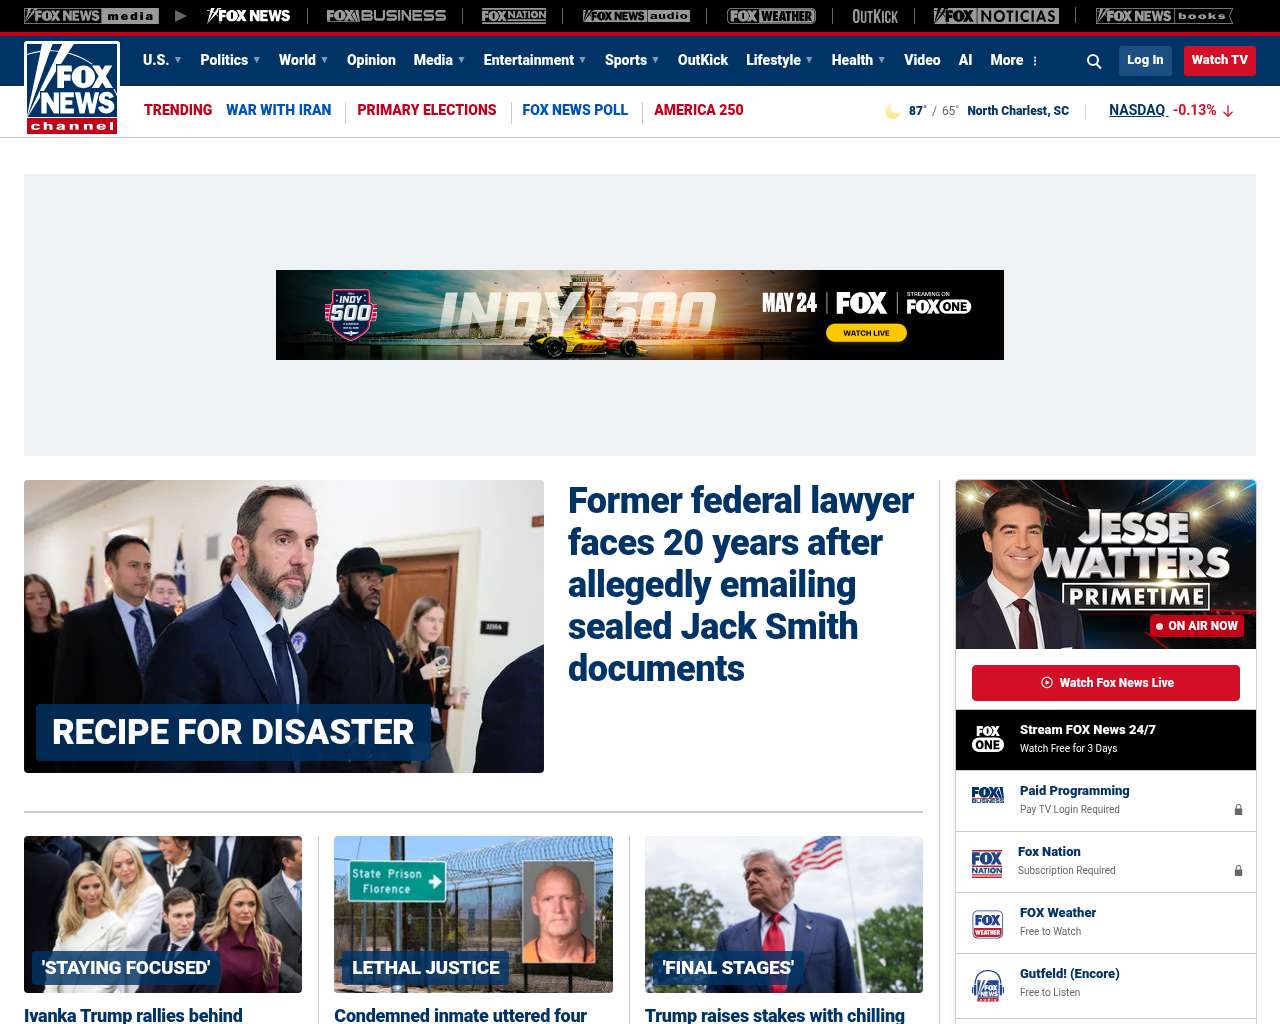Open the Jack Smith documents headline

741,584
